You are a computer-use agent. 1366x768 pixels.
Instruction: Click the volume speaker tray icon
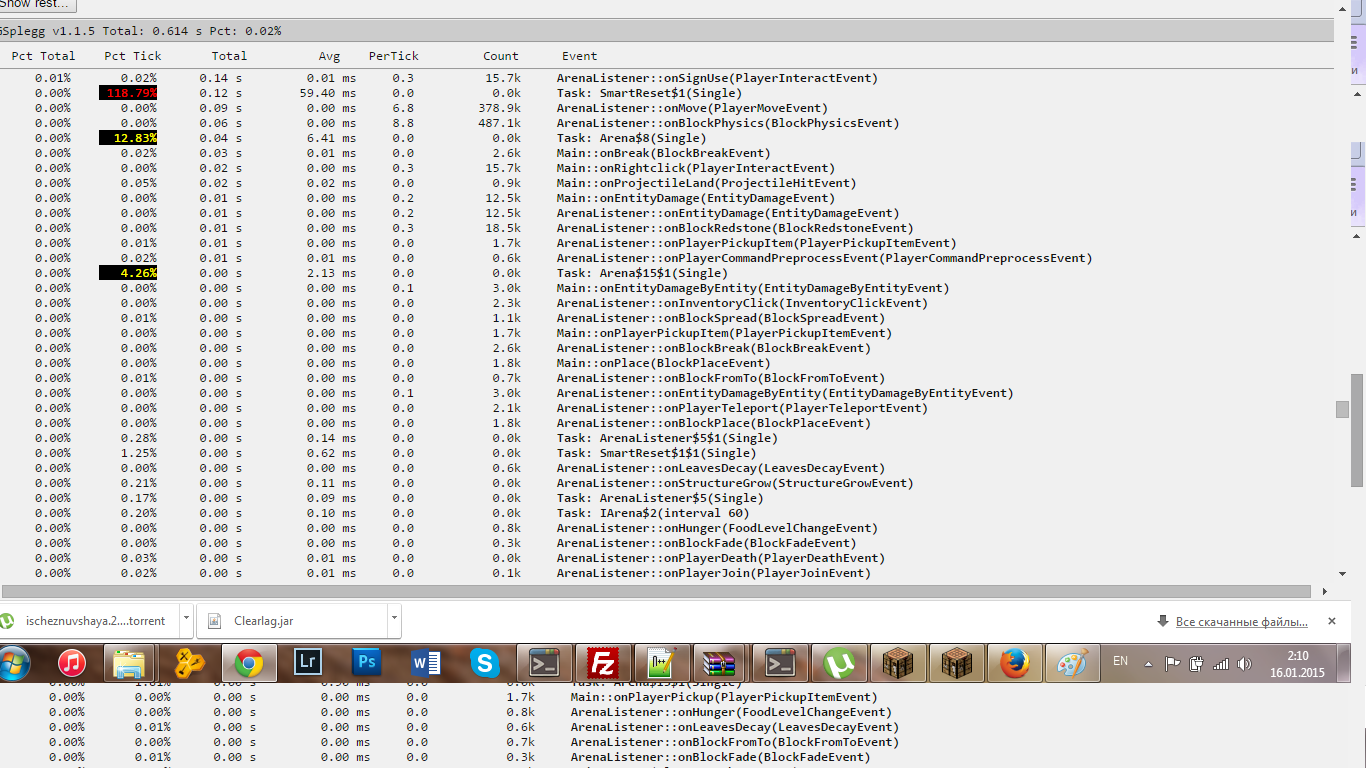click(1244, 663)
